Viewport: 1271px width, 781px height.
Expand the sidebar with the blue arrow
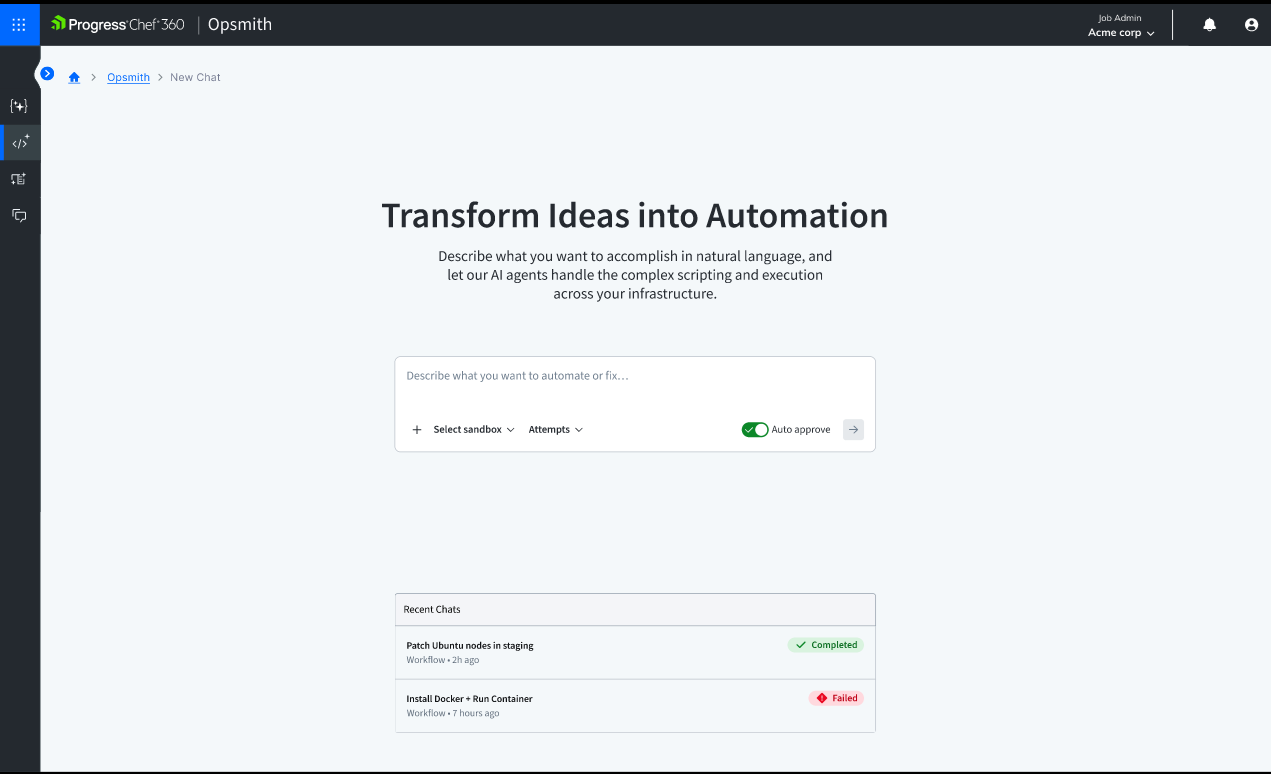47,73
